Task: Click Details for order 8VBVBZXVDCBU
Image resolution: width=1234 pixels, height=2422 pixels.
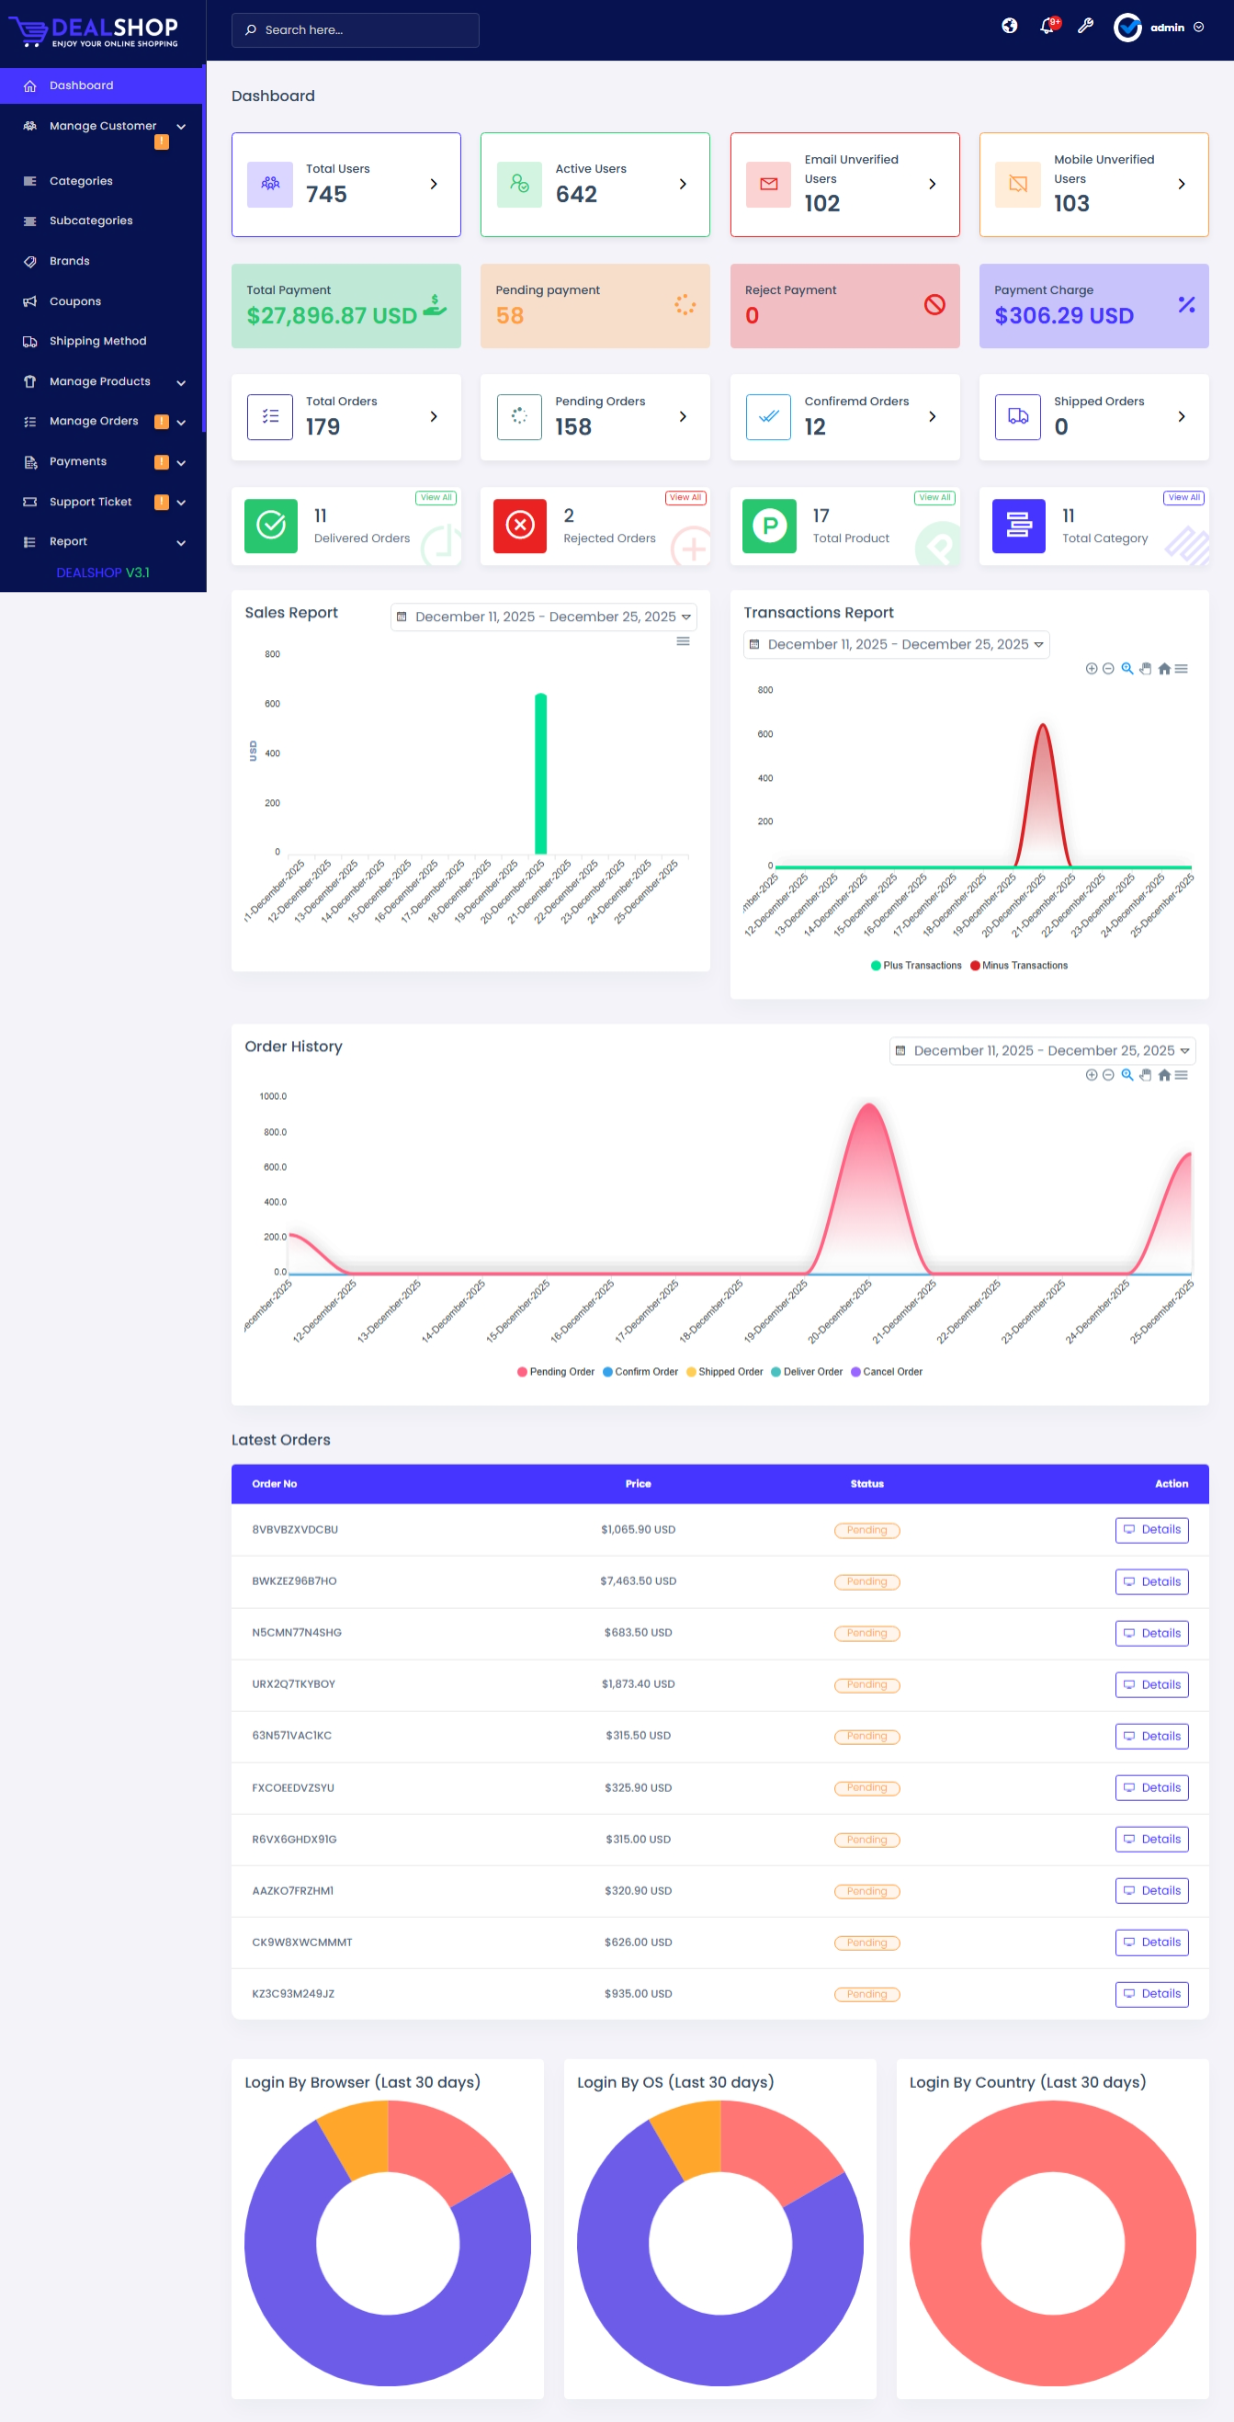Action: (1151, 1530)
